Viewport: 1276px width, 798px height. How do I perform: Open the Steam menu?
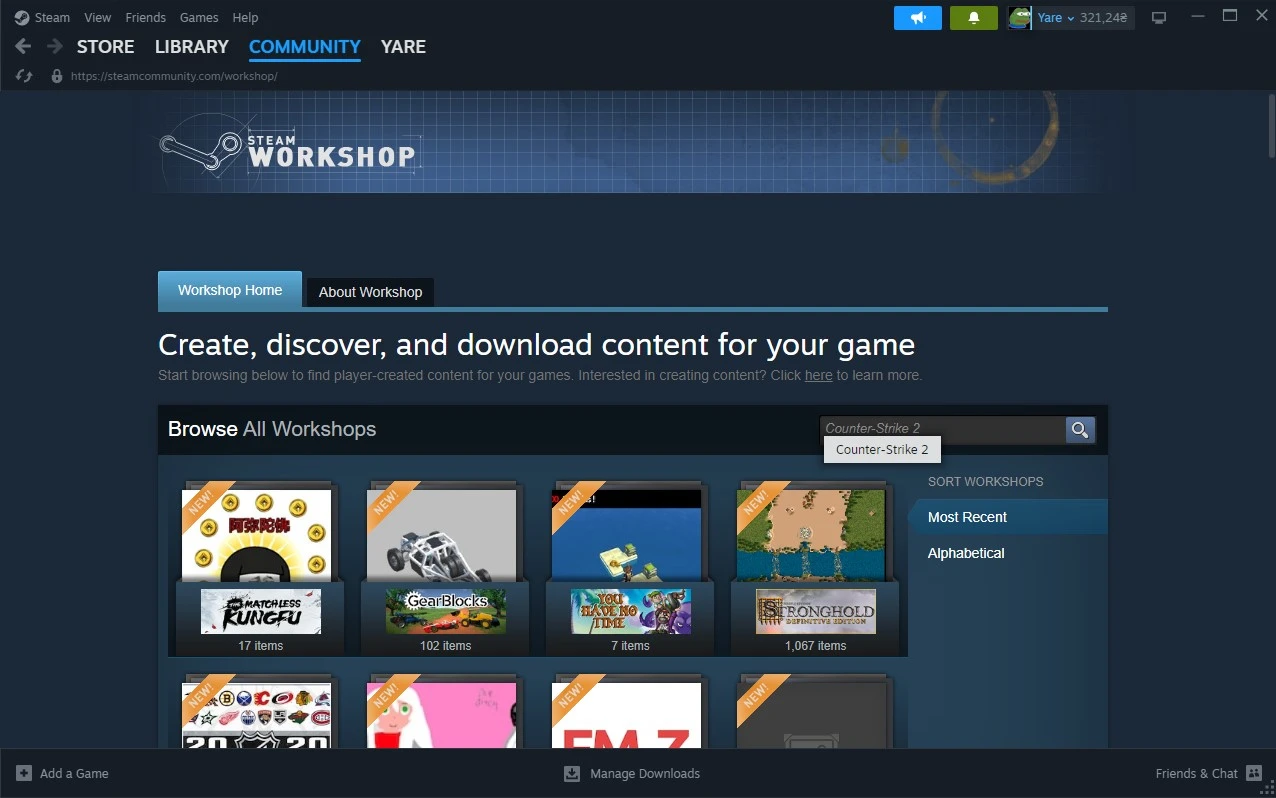52,18
